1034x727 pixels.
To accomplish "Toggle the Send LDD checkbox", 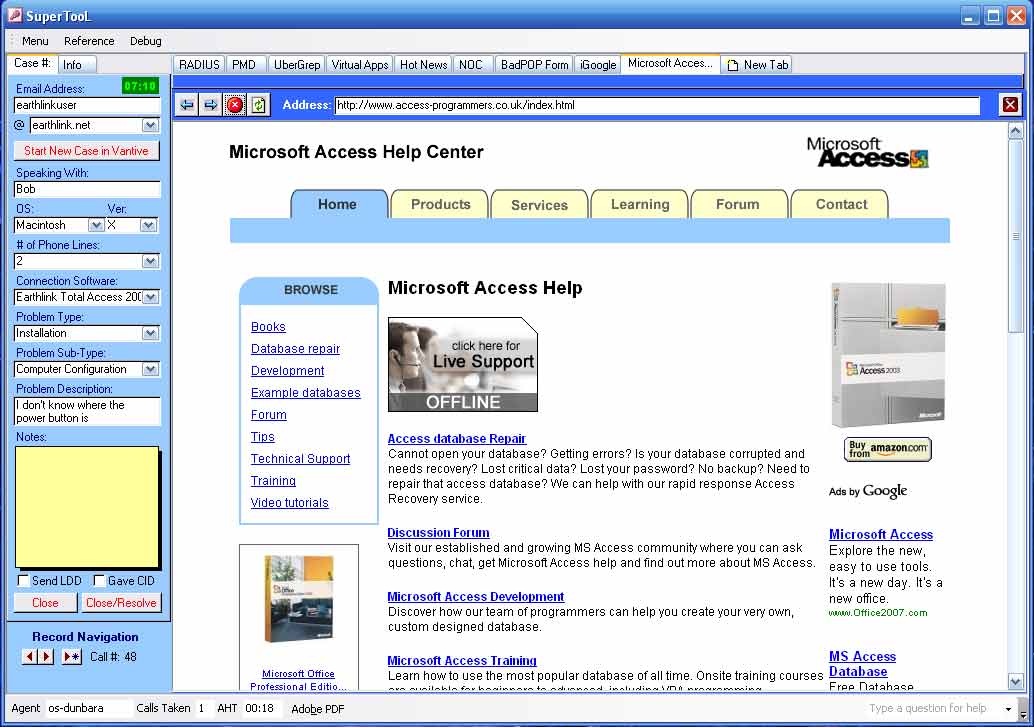I will [24, 581].
